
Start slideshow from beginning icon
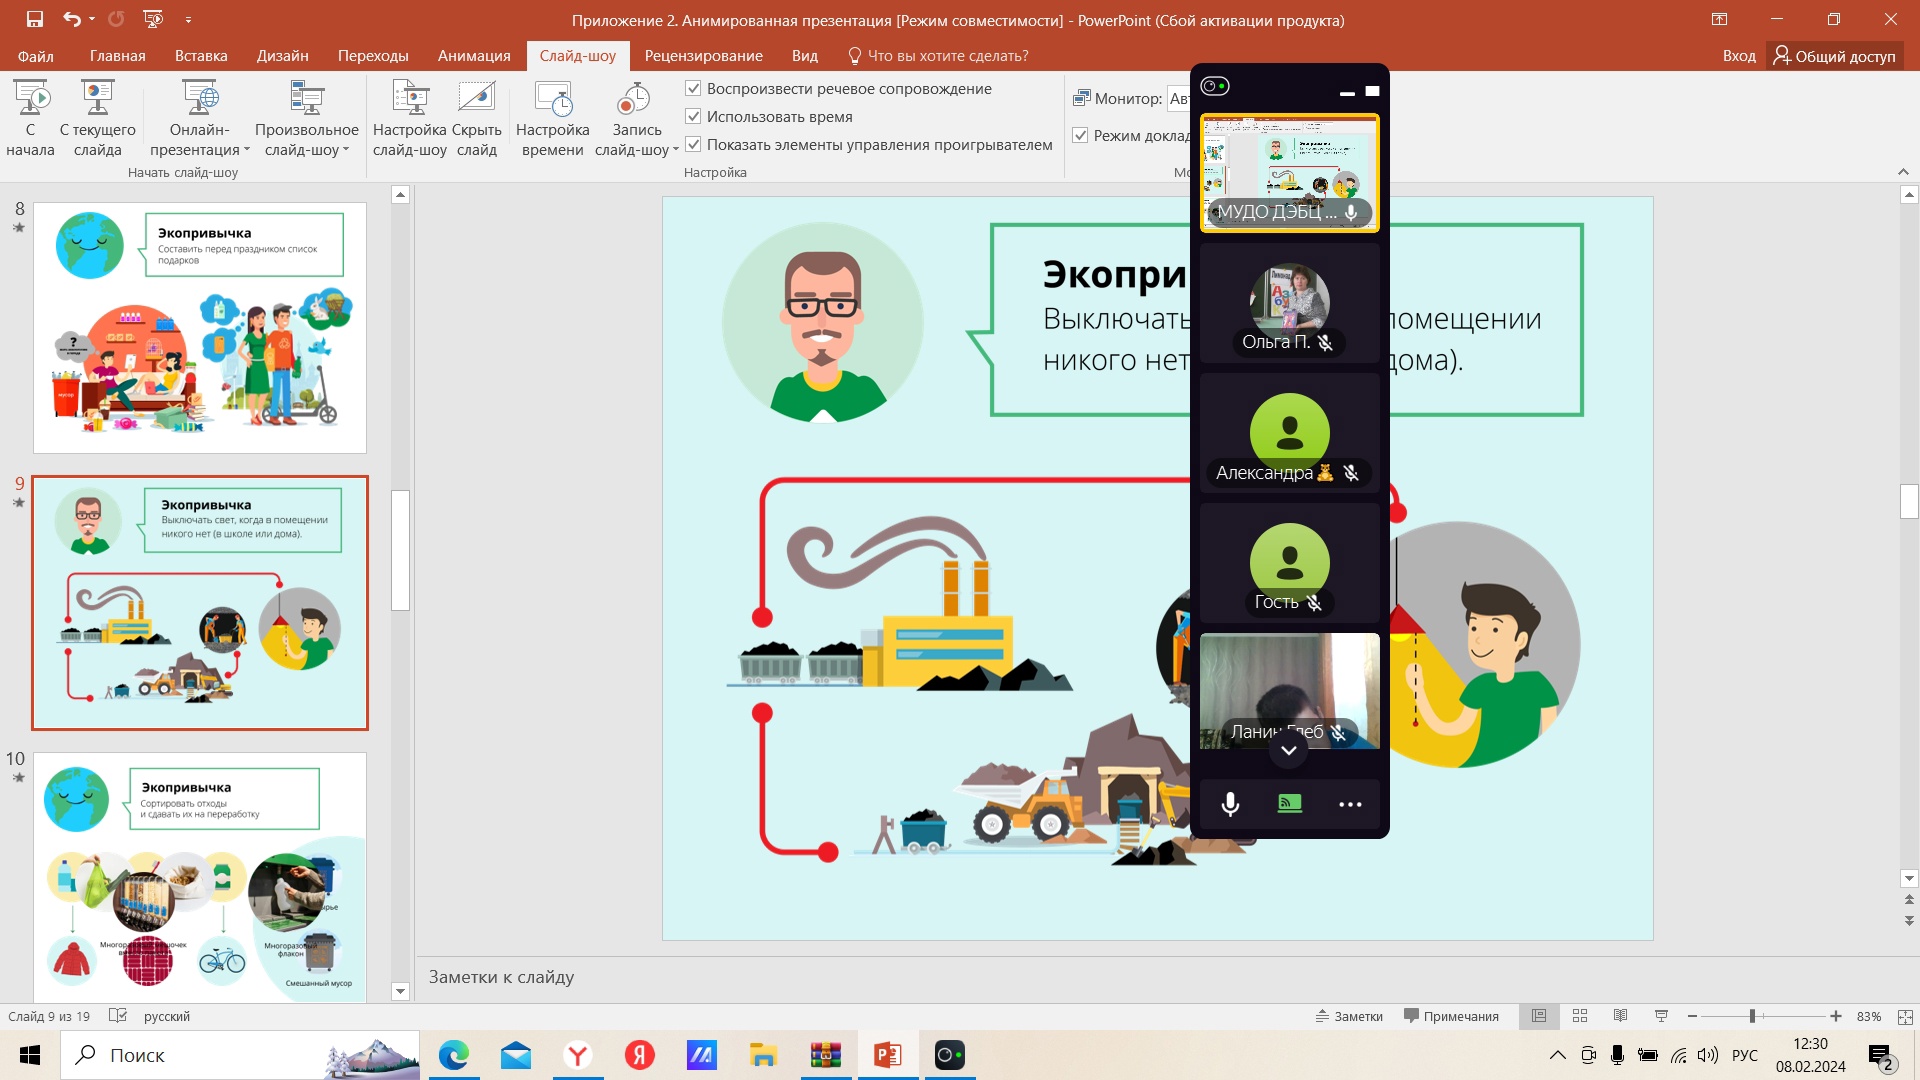click(x=31, y=100)
